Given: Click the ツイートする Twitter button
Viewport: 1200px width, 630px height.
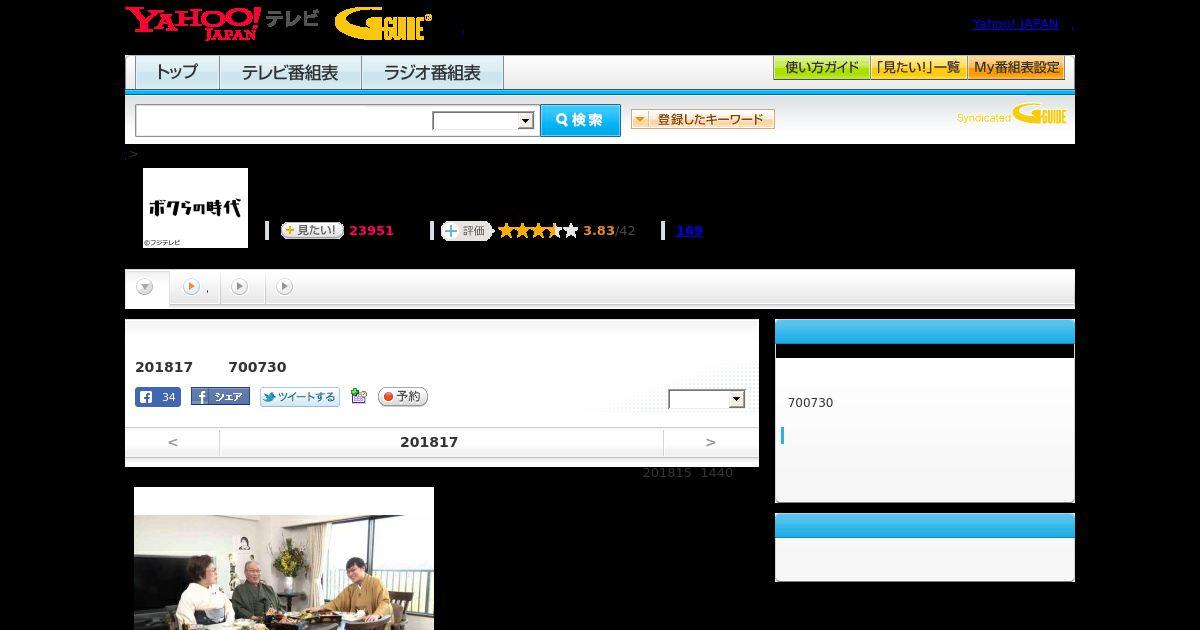Looking at the screenshot, I should click(300, 397).
